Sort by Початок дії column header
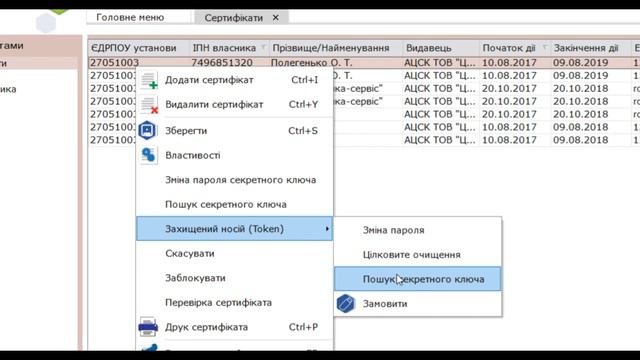 click(509, 48)
